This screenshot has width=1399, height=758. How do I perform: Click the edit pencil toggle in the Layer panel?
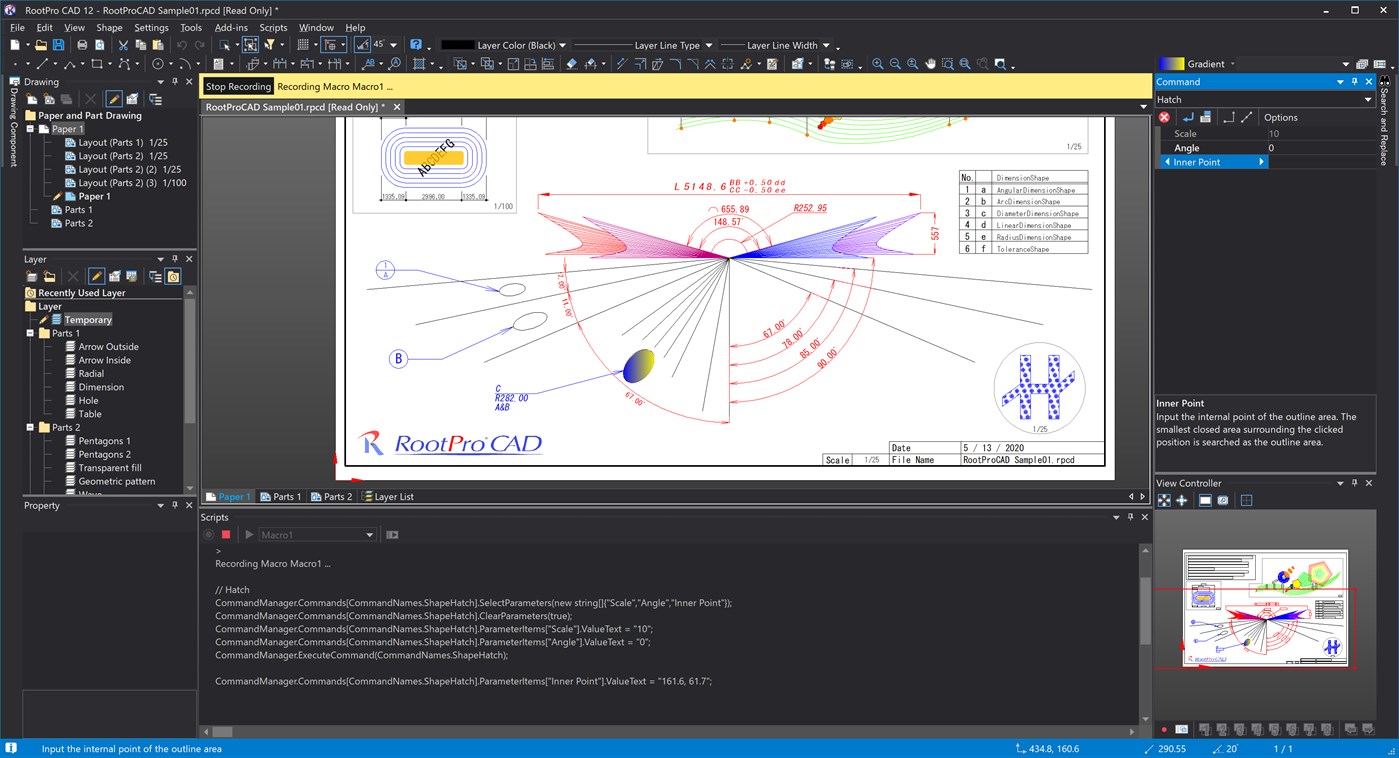96,275
